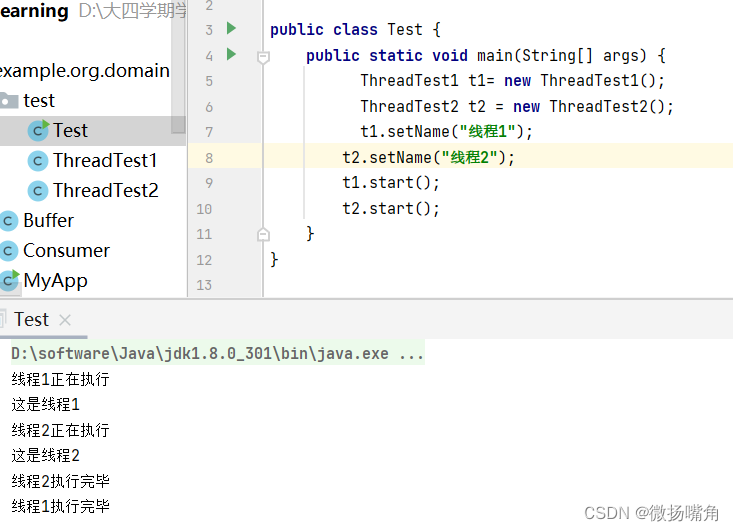Close the Test run tab
This screenshot has width=733, height=531.
(x=65, y=320)
